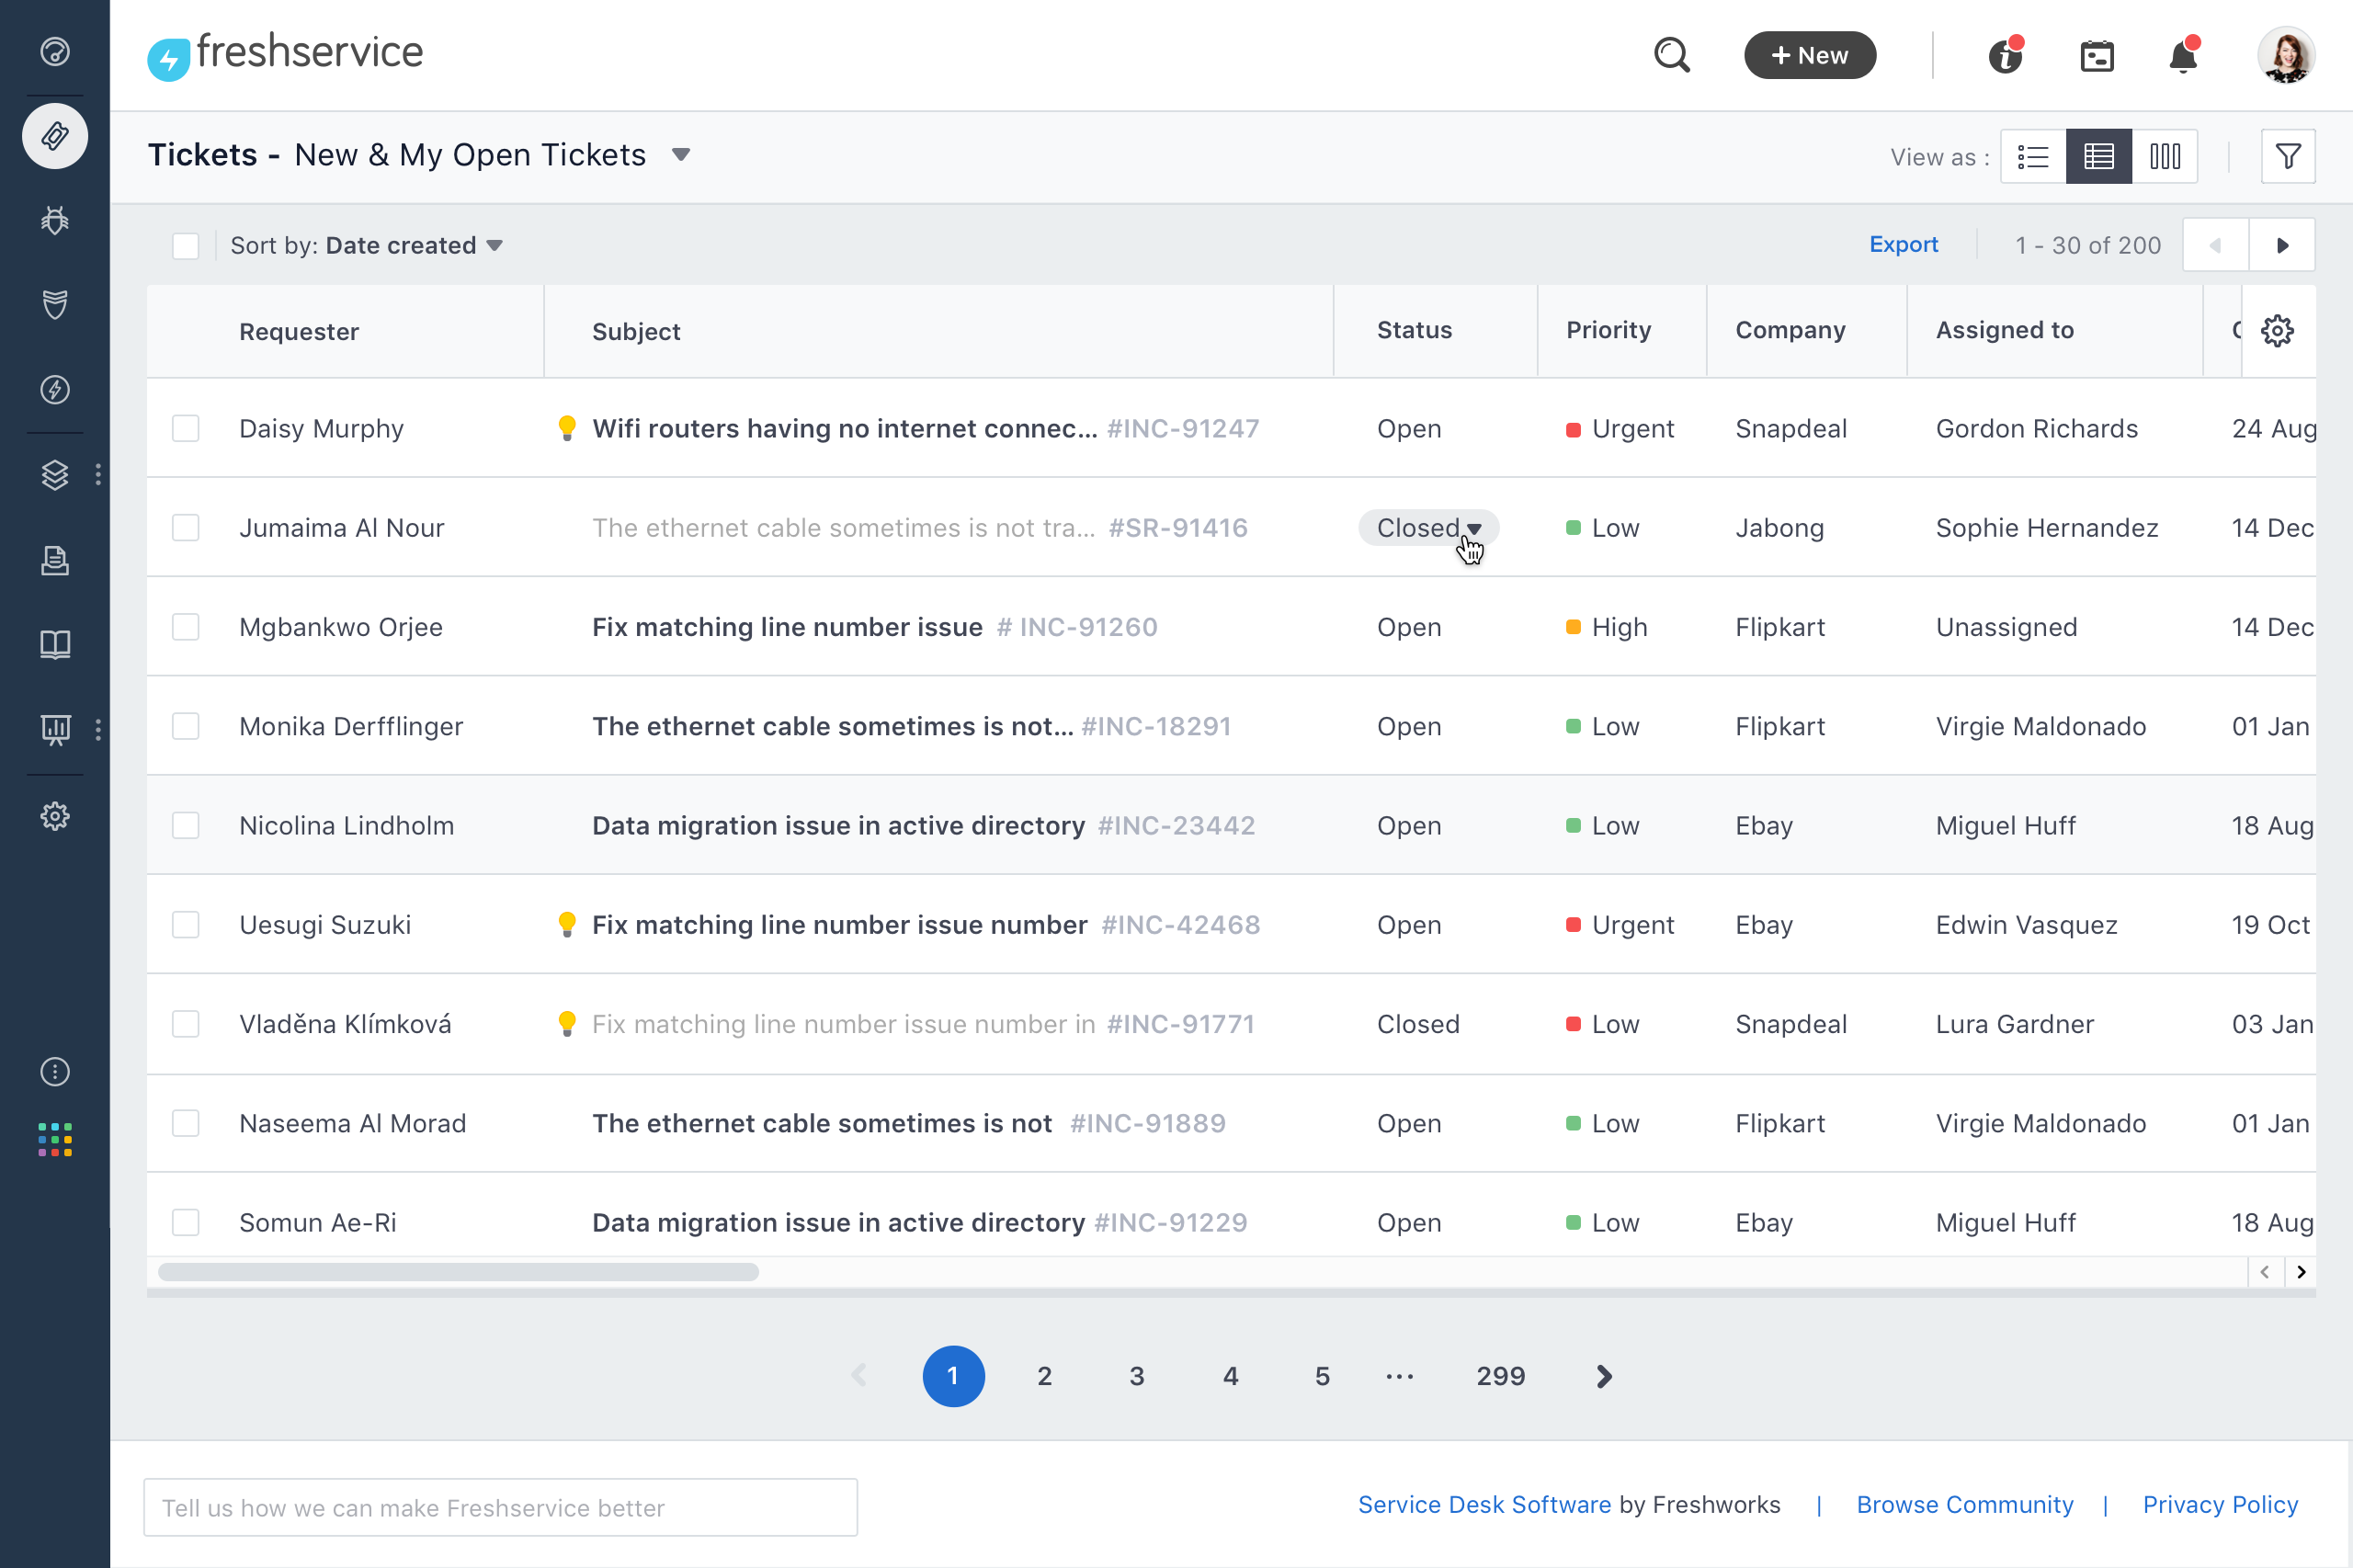
Task: Click the filter funnel icon
Action: (2287, 156)
